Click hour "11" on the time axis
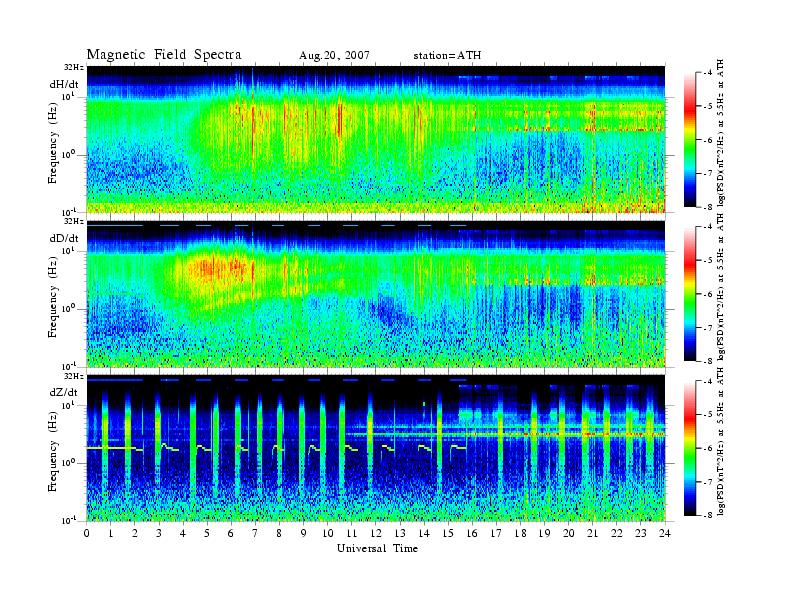 (352, 533)
